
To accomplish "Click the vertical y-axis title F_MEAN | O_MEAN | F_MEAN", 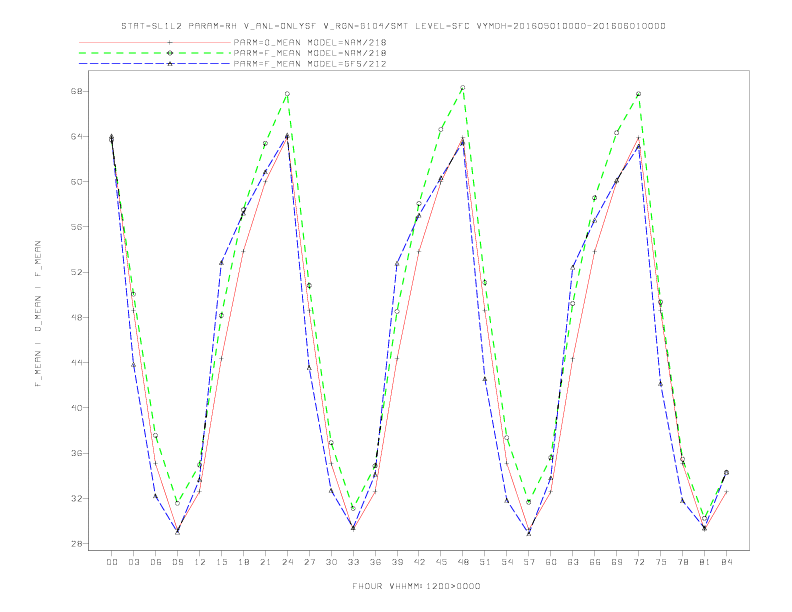I will (x=38, y=314).
